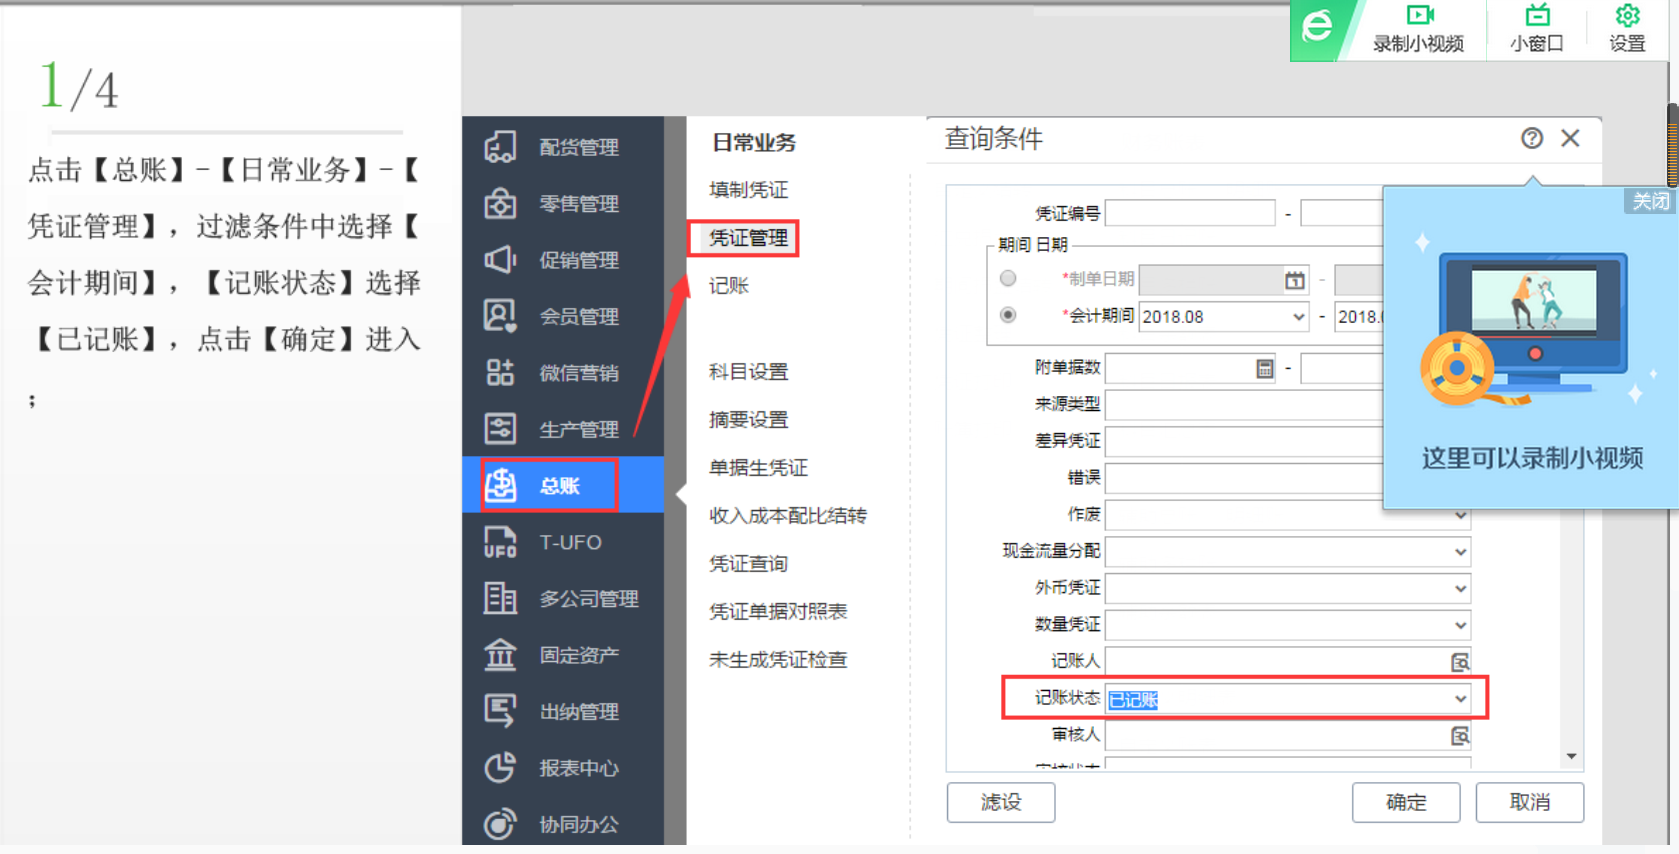Click the green browser e logo
This screenshot has width=1679, height=854.
1317,27
